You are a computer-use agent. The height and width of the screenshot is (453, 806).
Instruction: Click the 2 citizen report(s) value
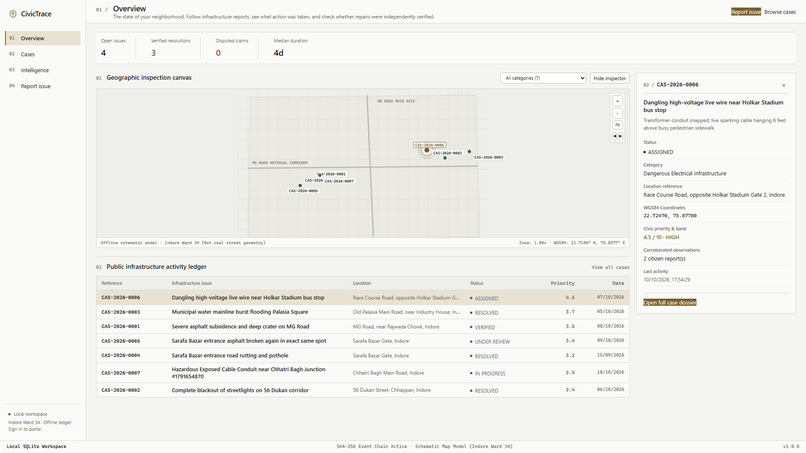(664, 259)
